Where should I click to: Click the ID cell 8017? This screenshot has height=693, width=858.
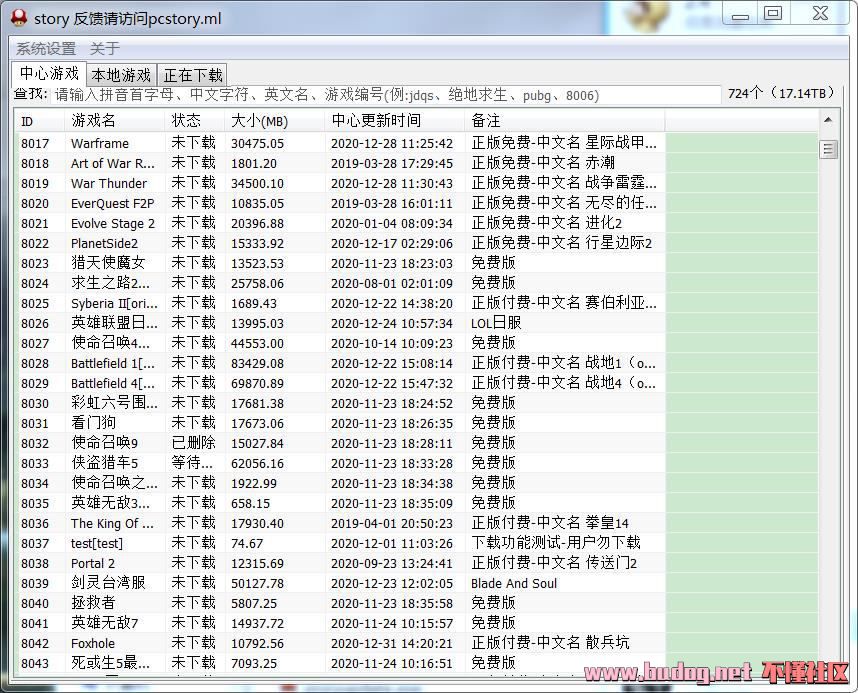pyautogui.click(x=35, y=143)
